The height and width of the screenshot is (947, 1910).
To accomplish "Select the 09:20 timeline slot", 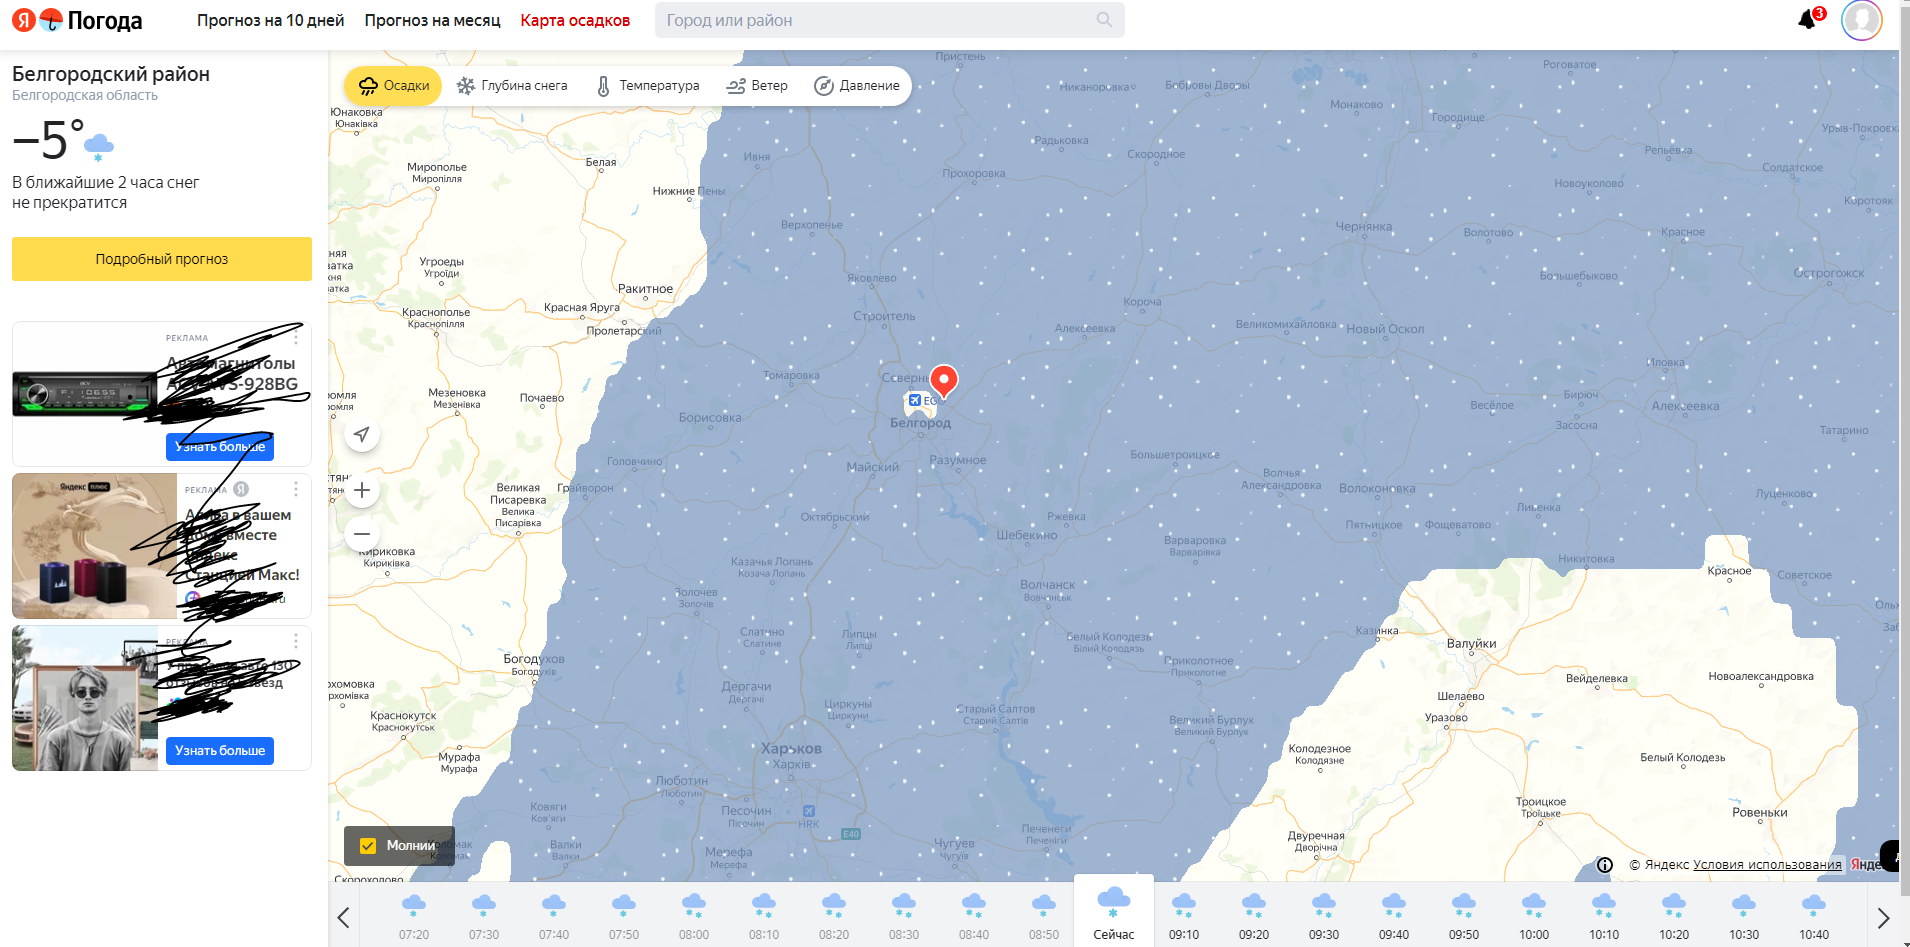I will pyautogui.click(x=1254, y=916).
